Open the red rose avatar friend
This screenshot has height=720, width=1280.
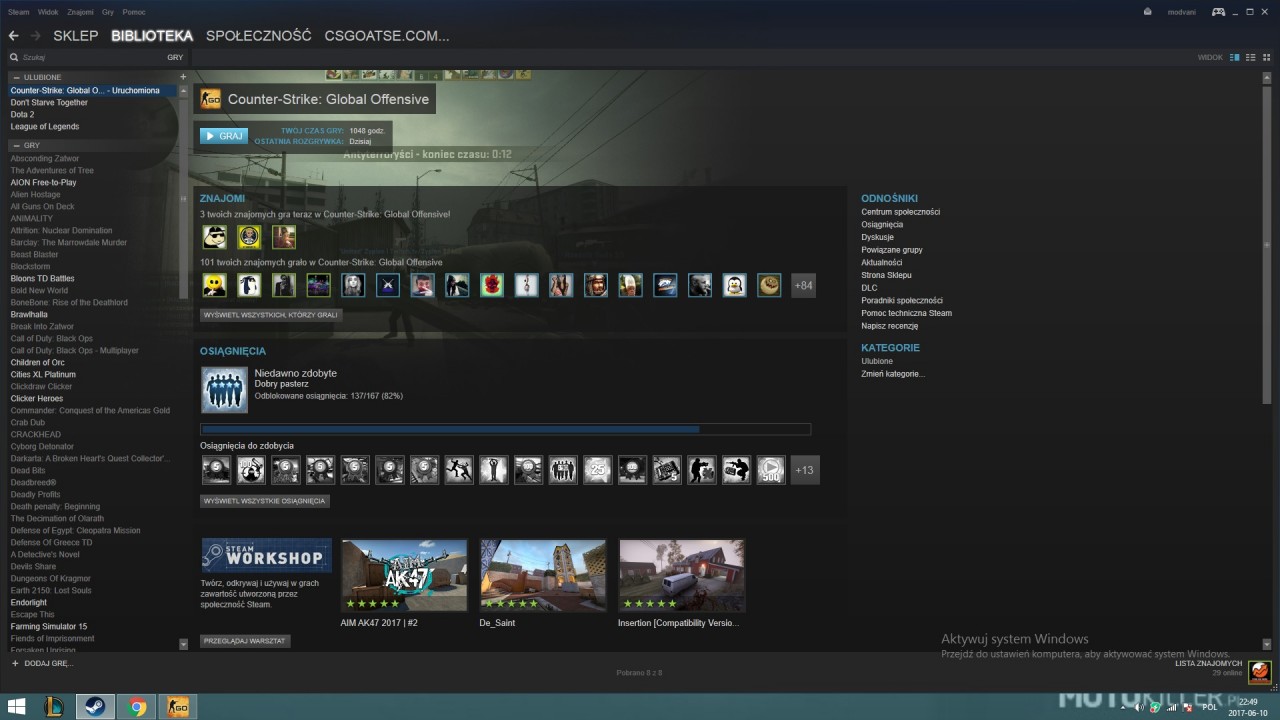(491, 285)
